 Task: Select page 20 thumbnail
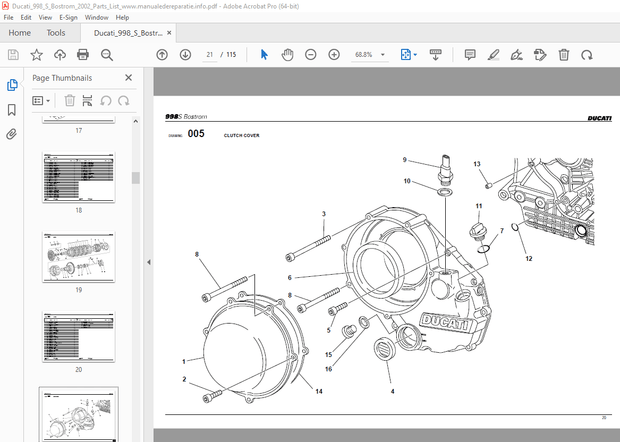coord(79,337)
